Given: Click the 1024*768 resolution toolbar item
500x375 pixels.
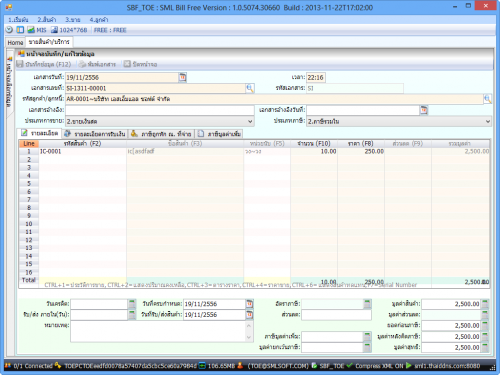Looking at the screenshot, I should pos(69,30).
